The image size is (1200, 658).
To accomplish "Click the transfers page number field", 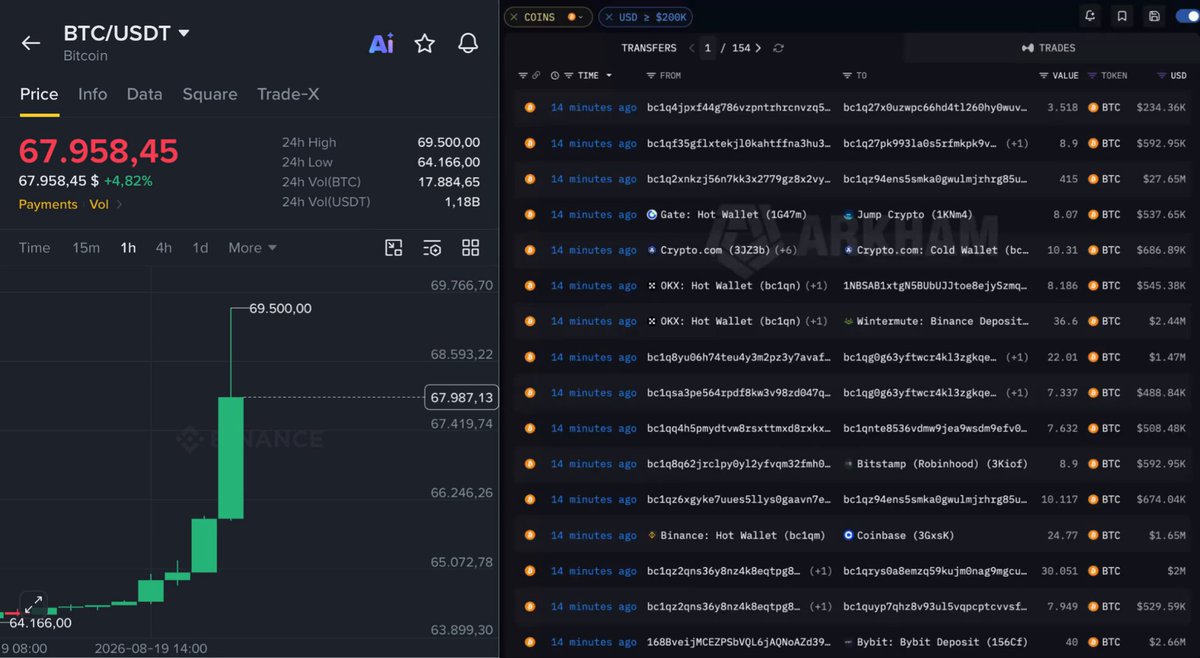I will pos(708,48).
